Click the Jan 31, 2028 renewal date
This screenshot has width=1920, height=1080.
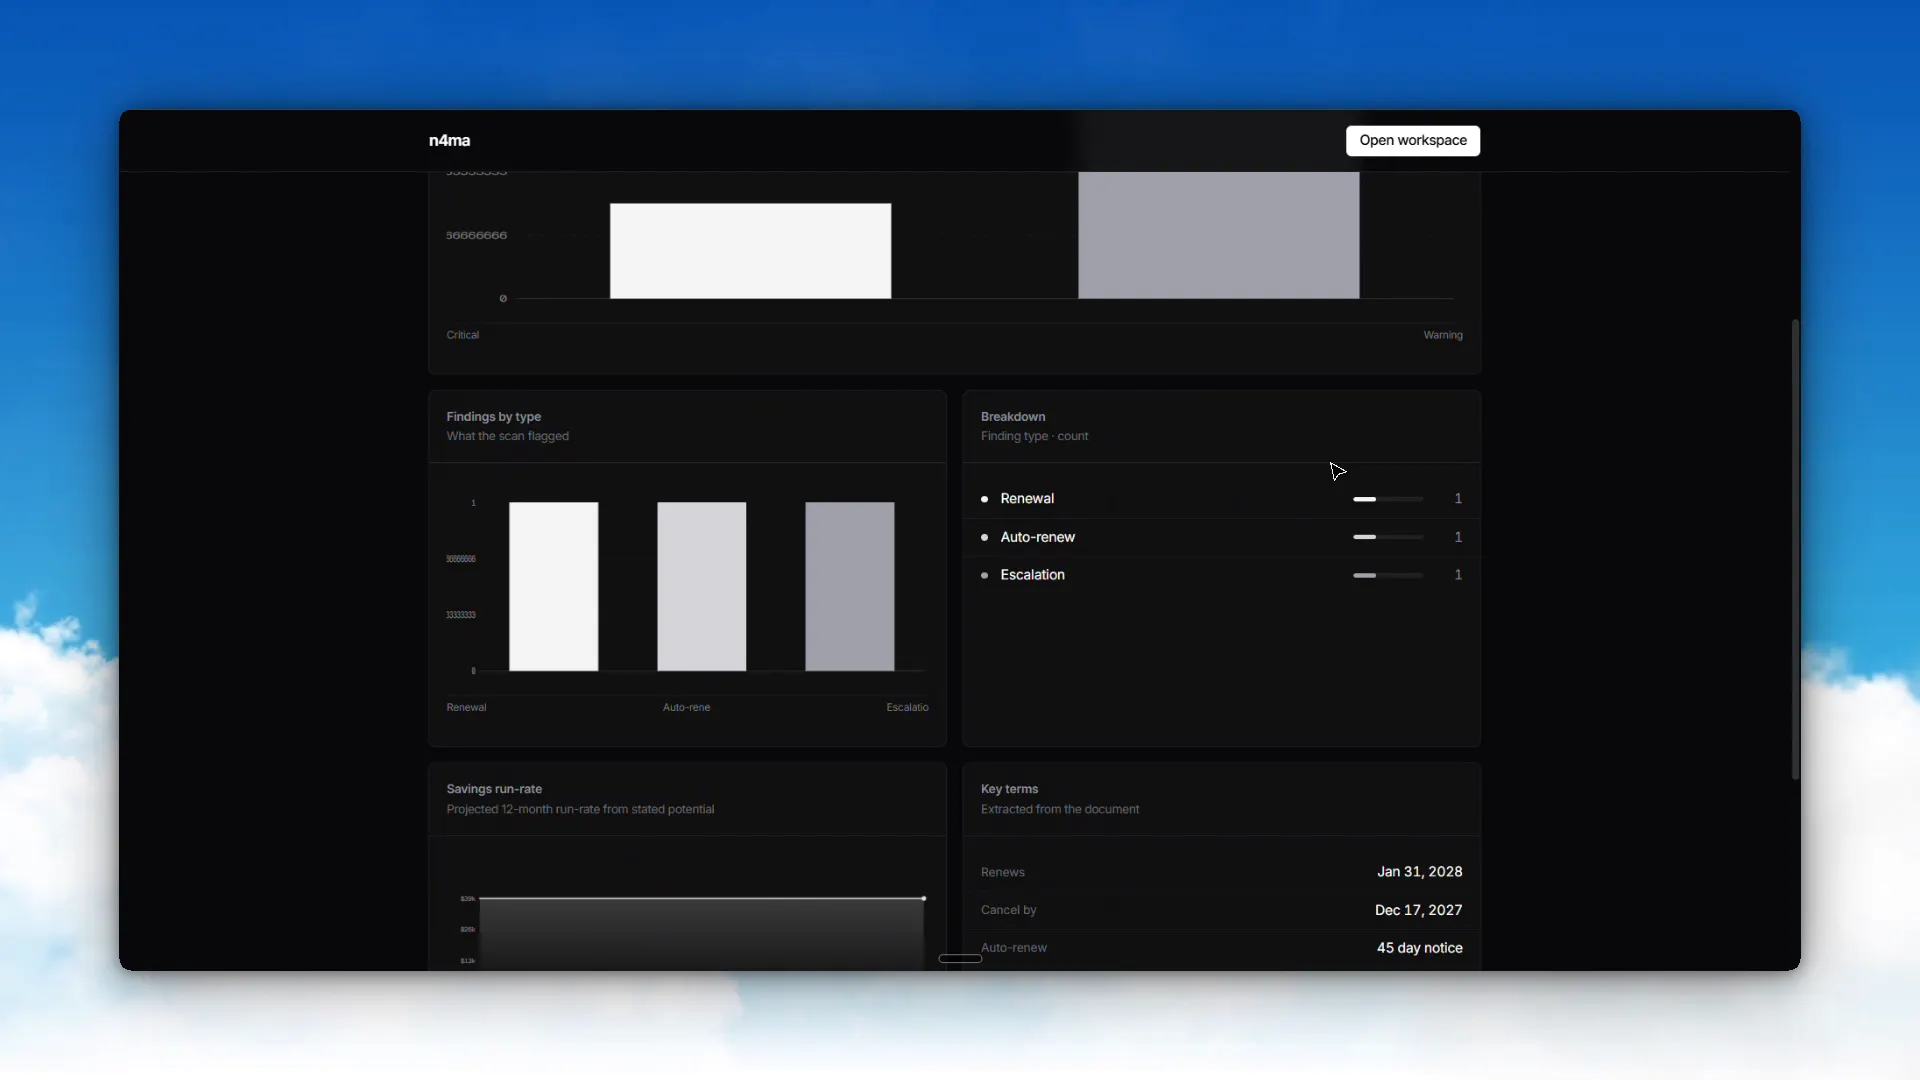[1420, 872]
